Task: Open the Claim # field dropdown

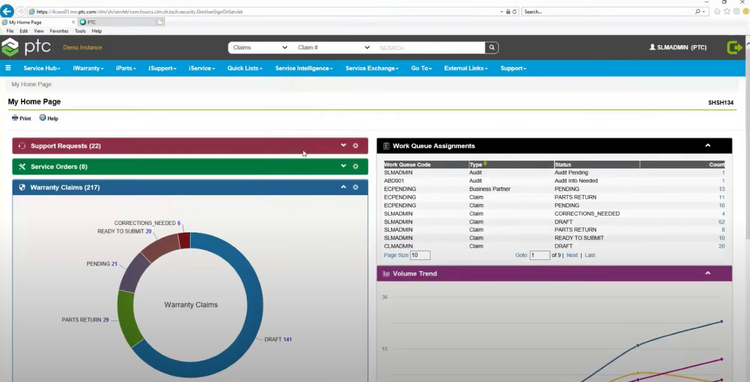Action: (x=333, y=47)
